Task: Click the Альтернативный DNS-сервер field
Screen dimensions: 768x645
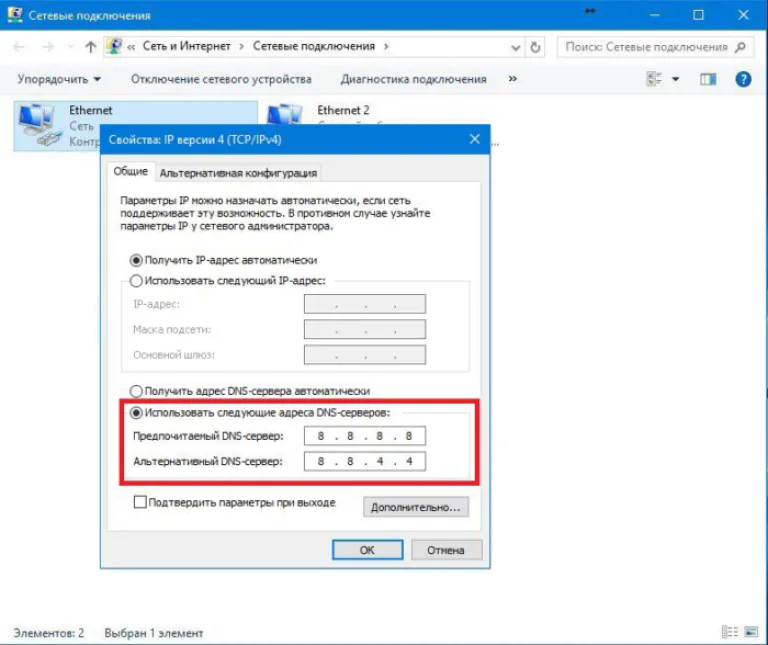Action: (364, 461)
